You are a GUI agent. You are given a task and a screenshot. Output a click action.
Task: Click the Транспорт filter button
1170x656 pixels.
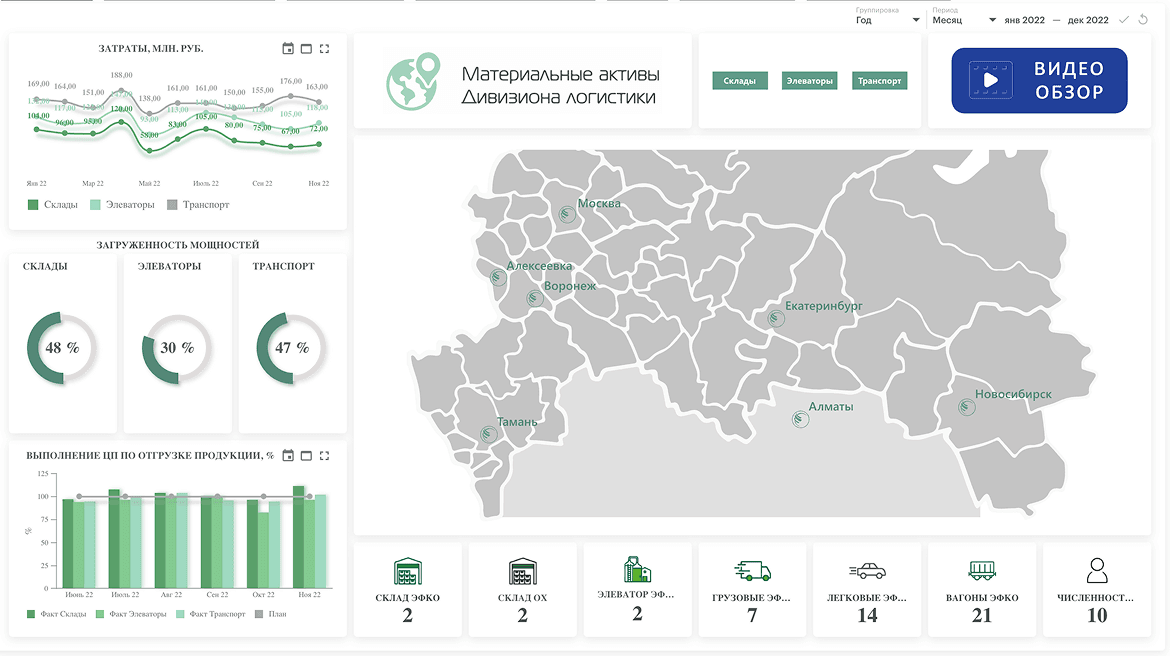click(879, 81)
